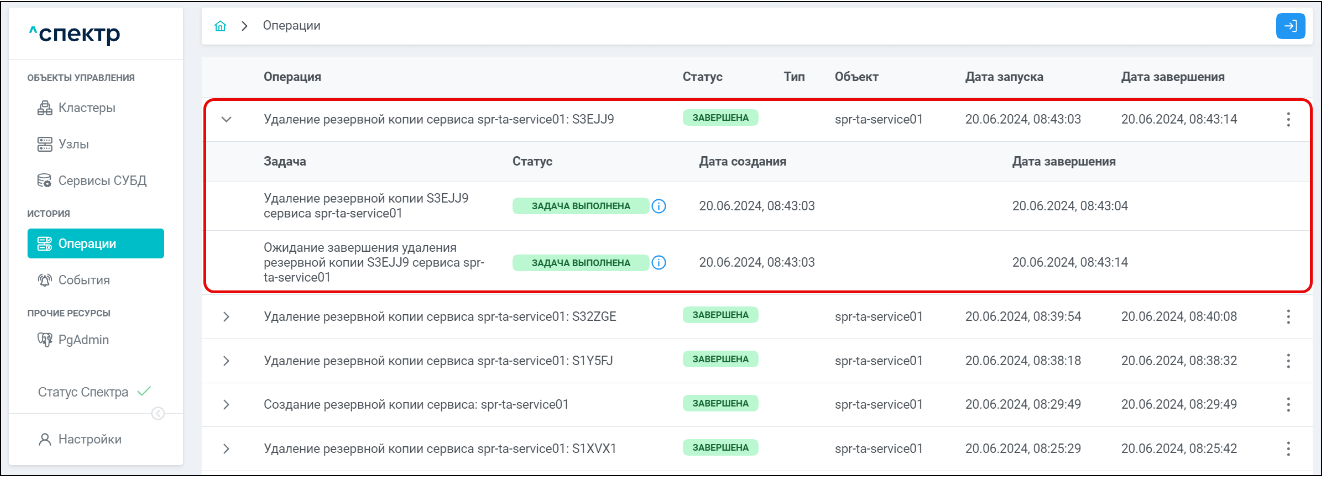The width and height of the screenshot is (1323, 477).
Task: Open three-dot menu for S3EJJ9 operation
Action: click(1288, 120)
